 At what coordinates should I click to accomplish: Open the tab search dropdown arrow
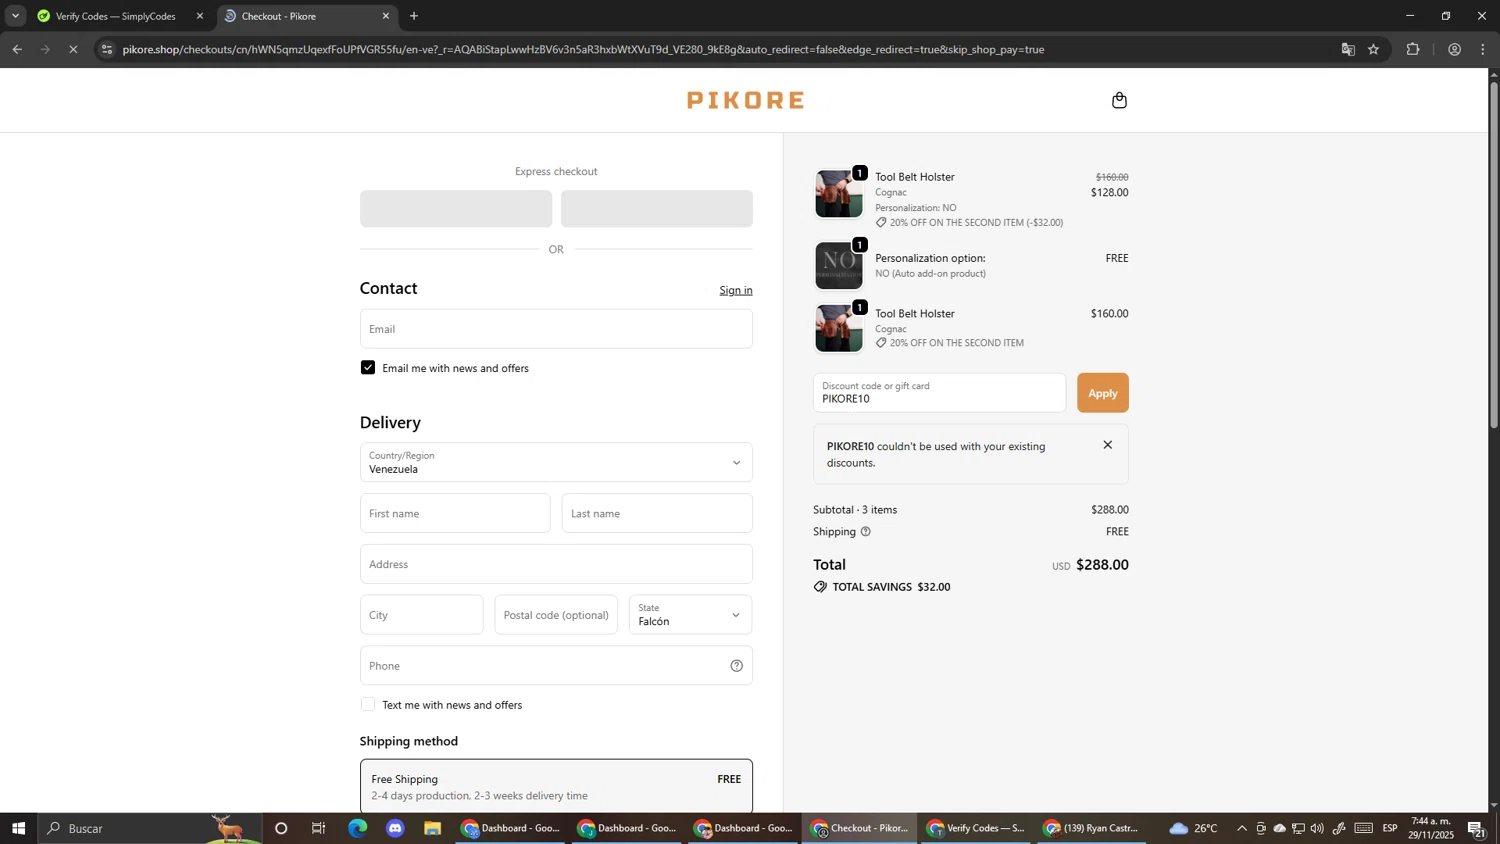click(x=15, y=16)
